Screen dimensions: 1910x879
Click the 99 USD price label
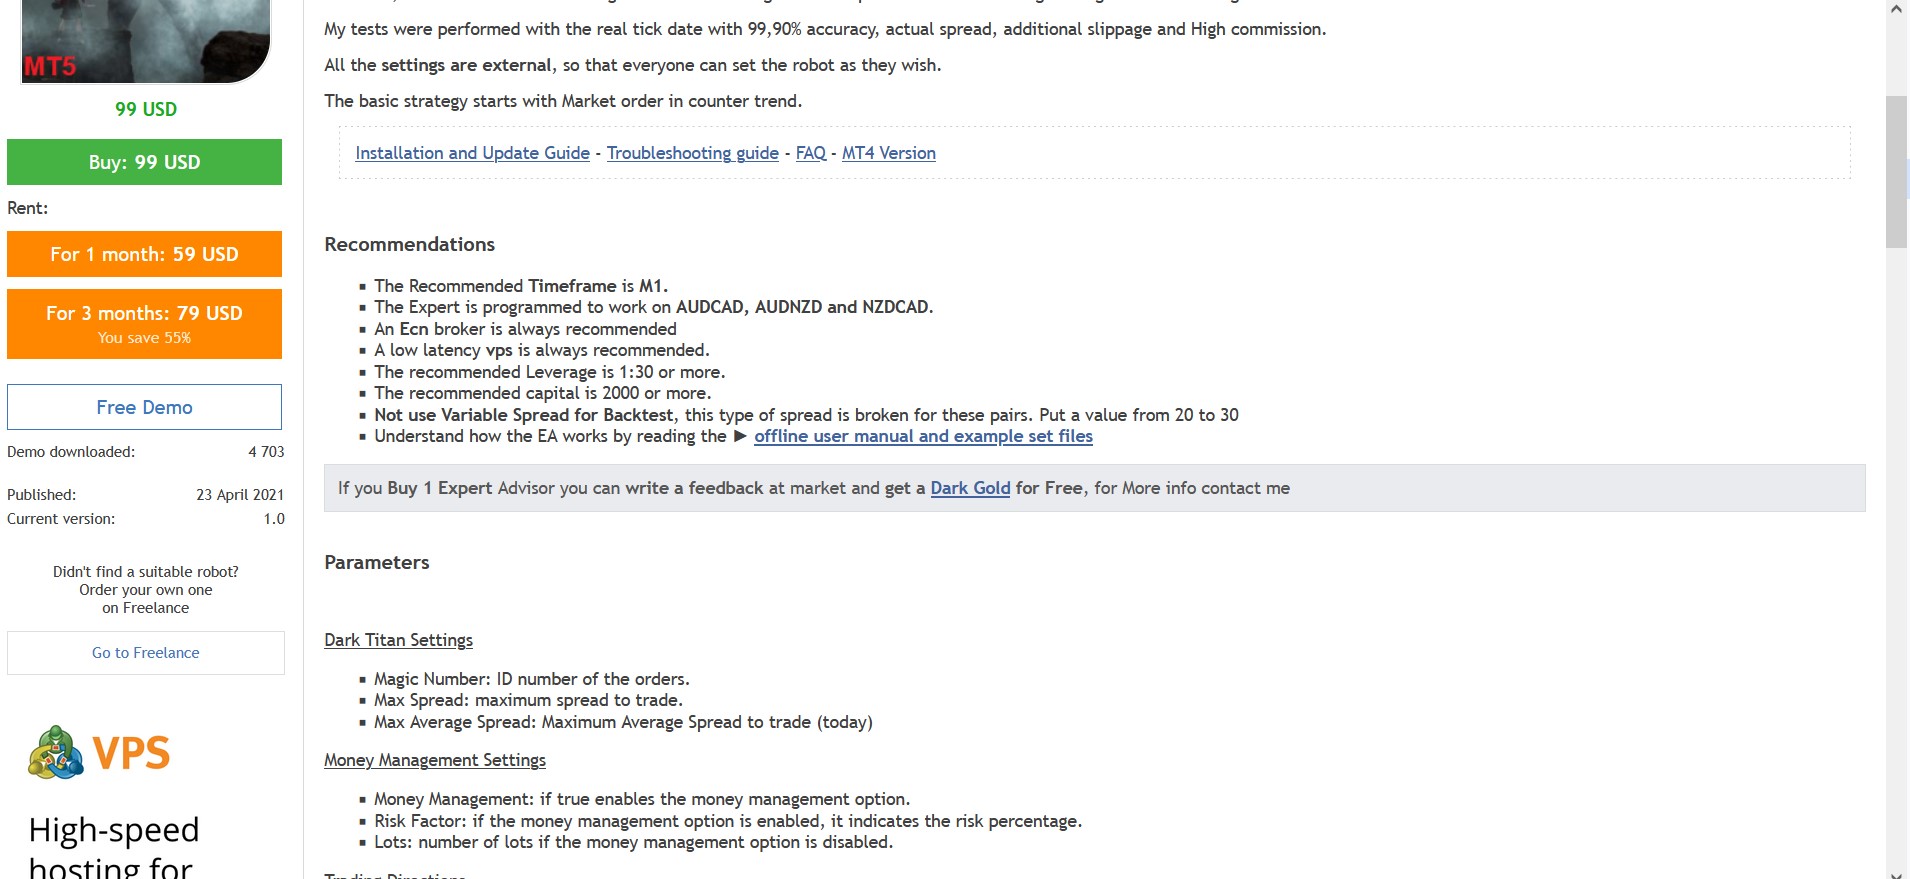click(146, 109)
